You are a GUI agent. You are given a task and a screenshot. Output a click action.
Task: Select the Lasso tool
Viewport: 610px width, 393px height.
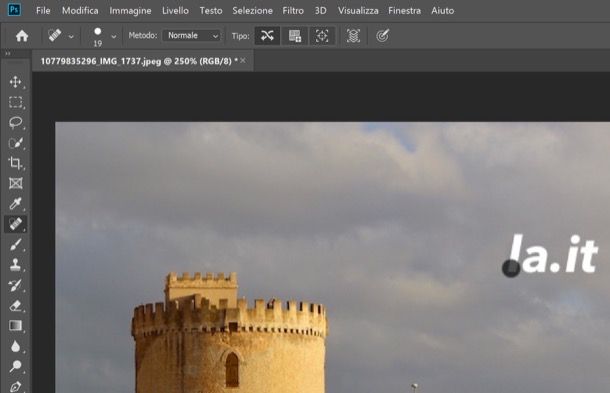point(16,123)
